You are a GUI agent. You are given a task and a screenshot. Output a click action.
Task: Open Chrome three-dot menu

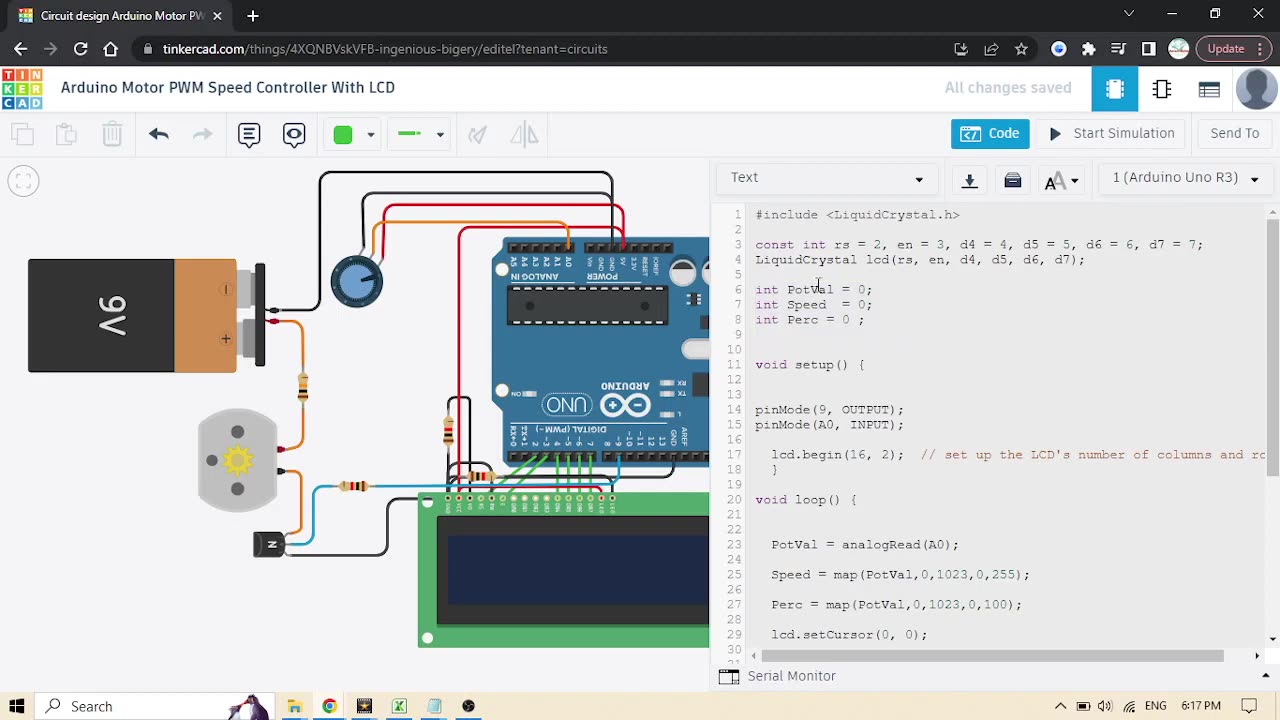point(1261,49)
